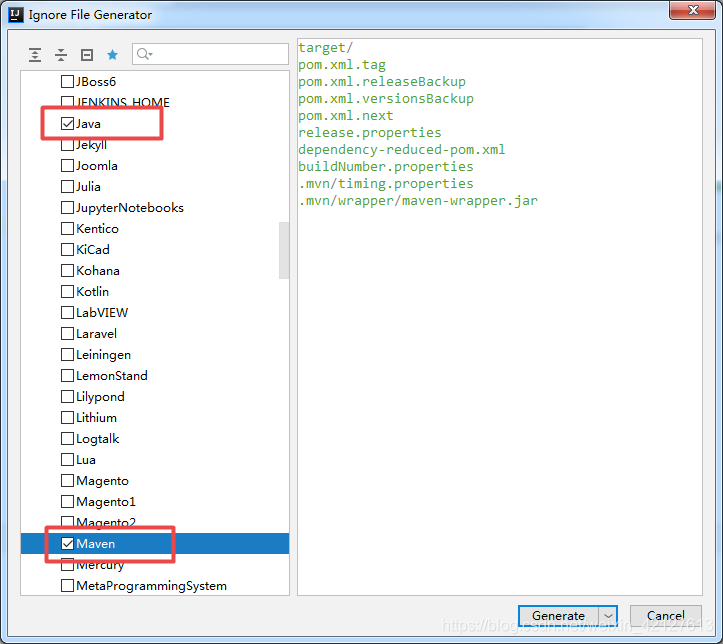Check the LabVIEW checkbox
This screenshot has width=723, height=644.
pyautogui.click(x=67, y=313)
